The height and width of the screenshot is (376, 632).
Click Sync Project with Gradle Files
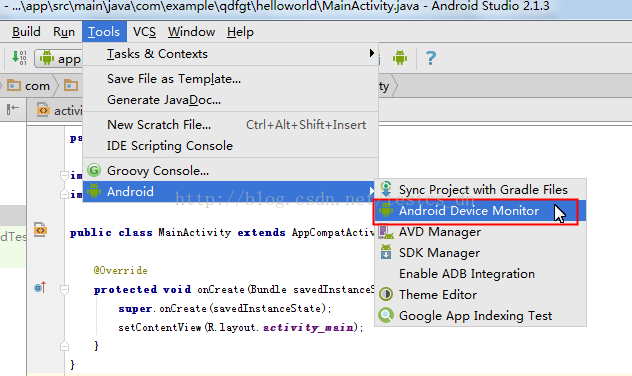[x=480, y=190]
